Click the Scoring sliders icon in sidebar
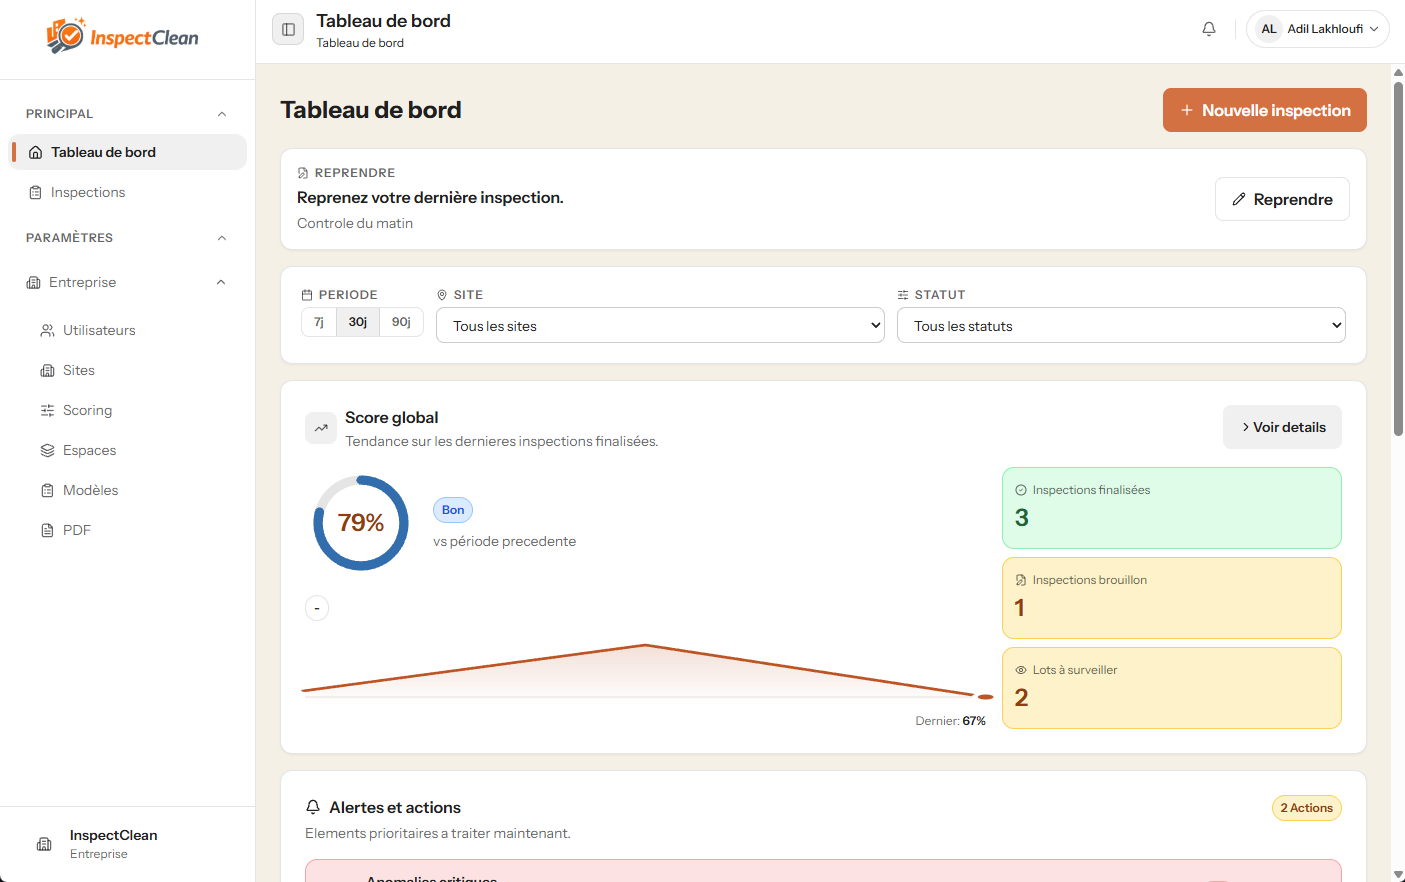The height and width of the screenshot is (882, 1405). point(47,410)
